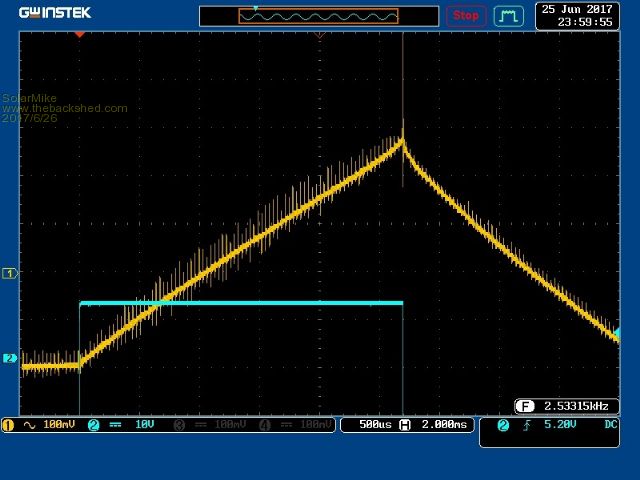The height and width of the screenshot is (480, 640).
Task: Click the channel 1 yellow number badge
Action: click(9, 425)
